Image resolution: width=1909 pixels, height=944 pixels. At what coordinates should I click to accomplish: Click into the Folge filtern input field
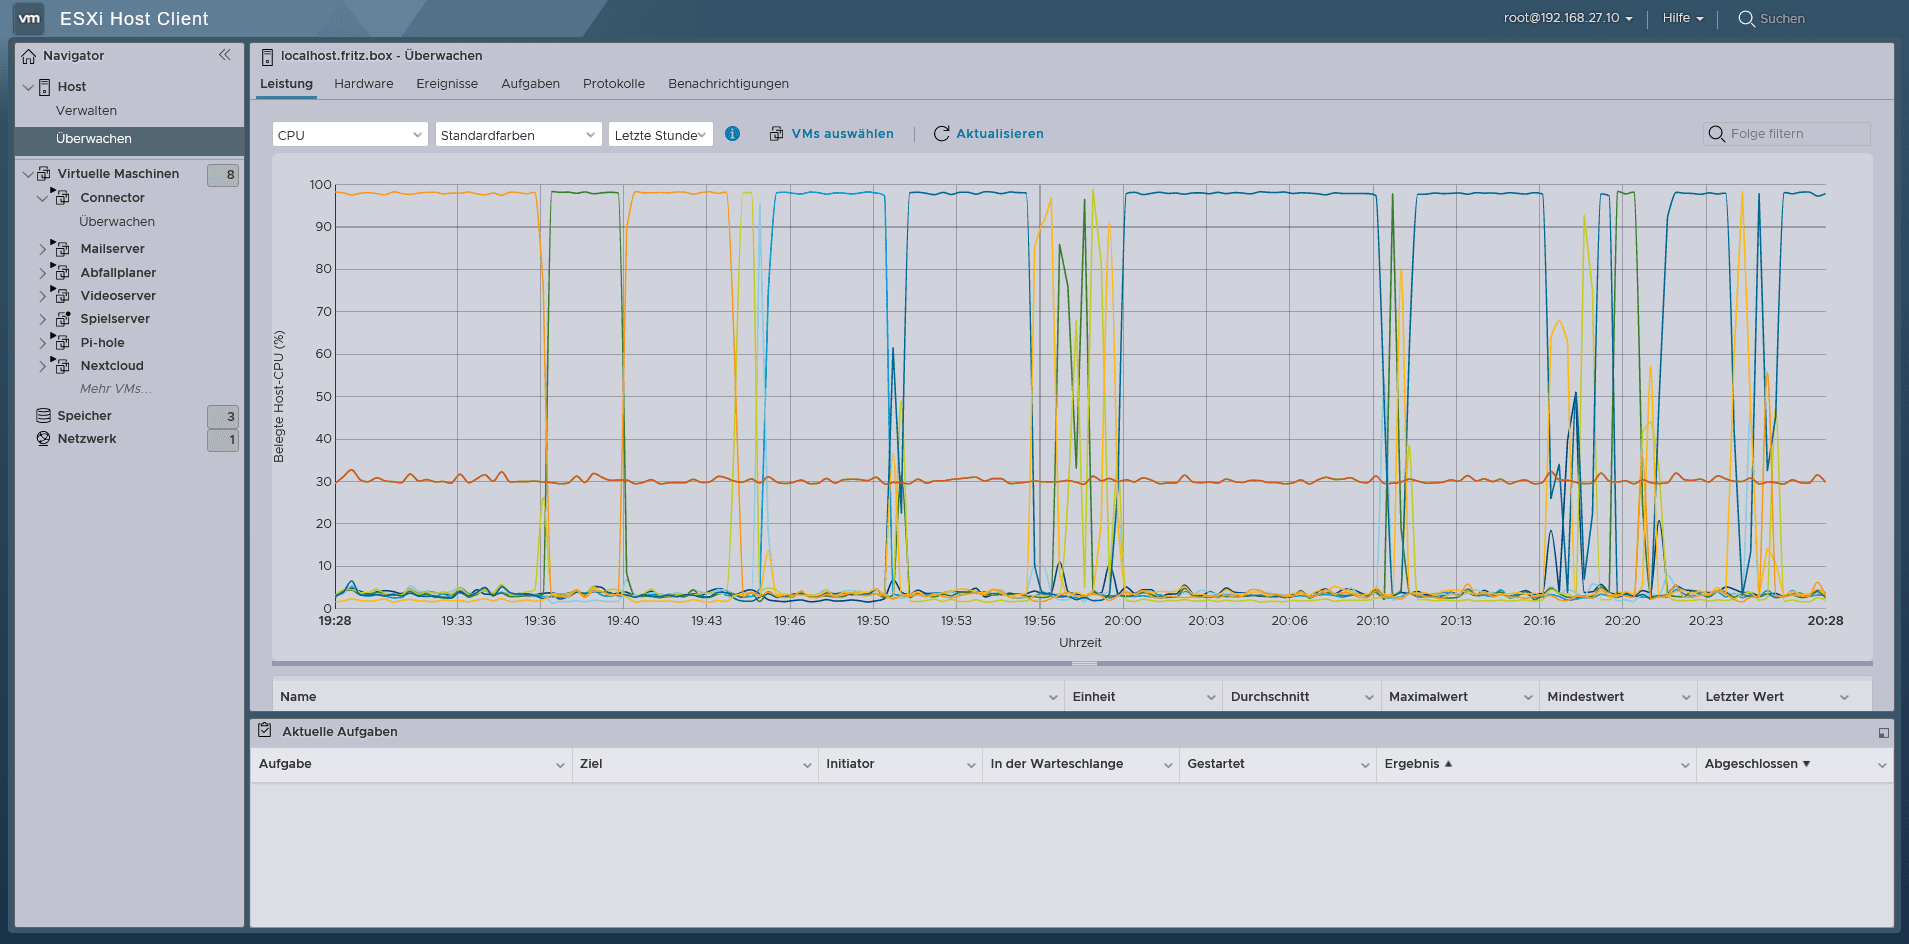point(1787,134)
